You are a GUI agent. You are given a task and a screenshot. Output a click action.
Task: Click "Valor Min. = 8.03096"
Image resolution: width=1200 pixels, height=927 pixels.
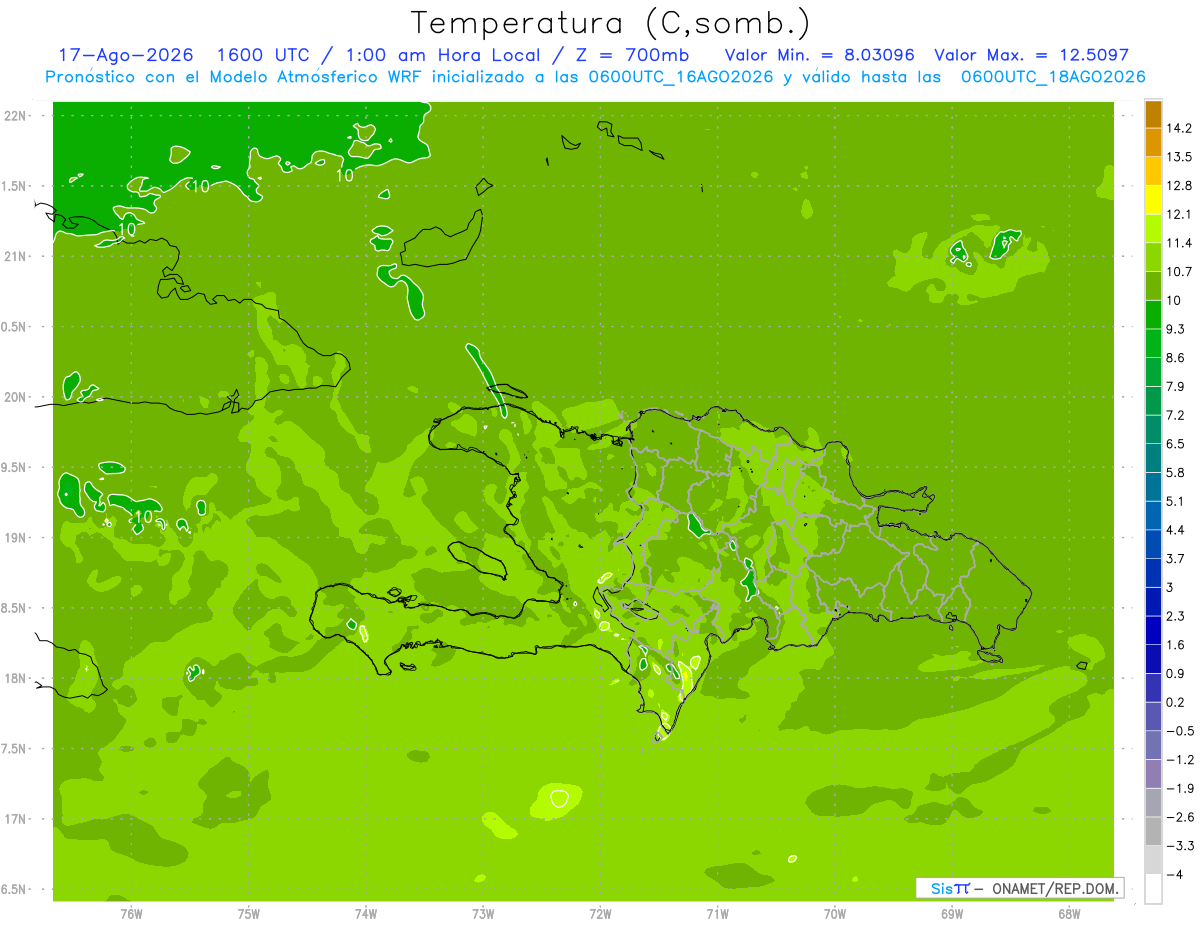click(x=819, y=55)
